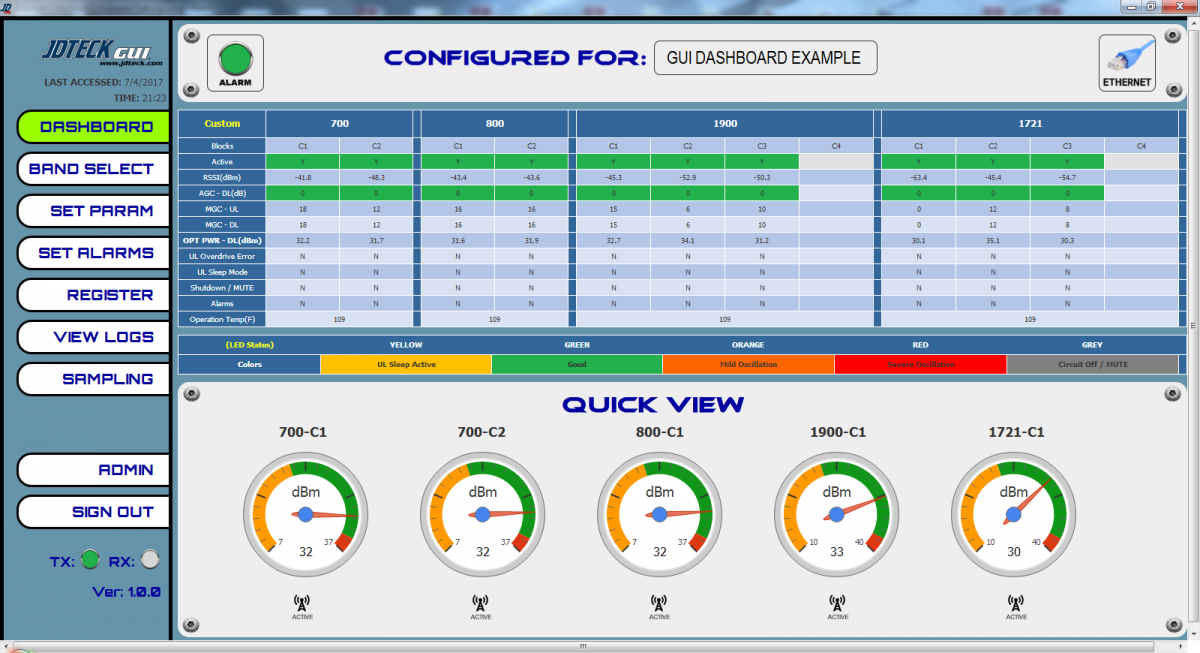Image resolution: width=1200 pixels, height=653 pixels.
Task: Open the VIEW LOGS section
Action: (93, 337)
